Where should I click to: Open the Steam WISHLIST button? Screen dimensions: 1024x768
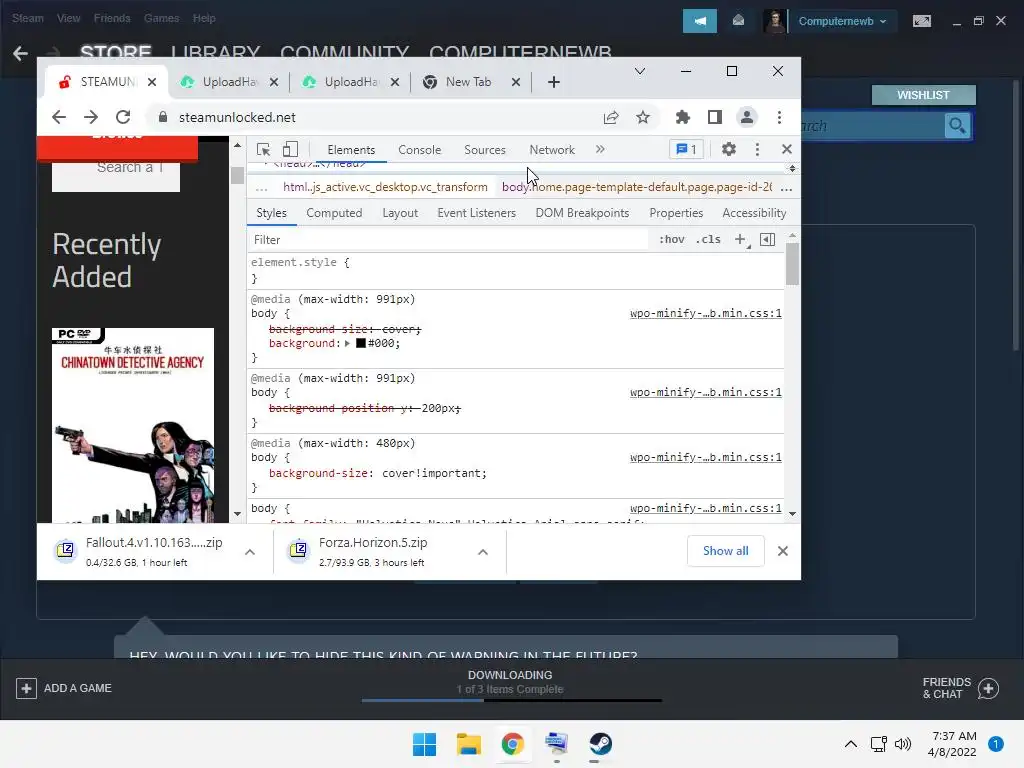[x=923, y=95]
